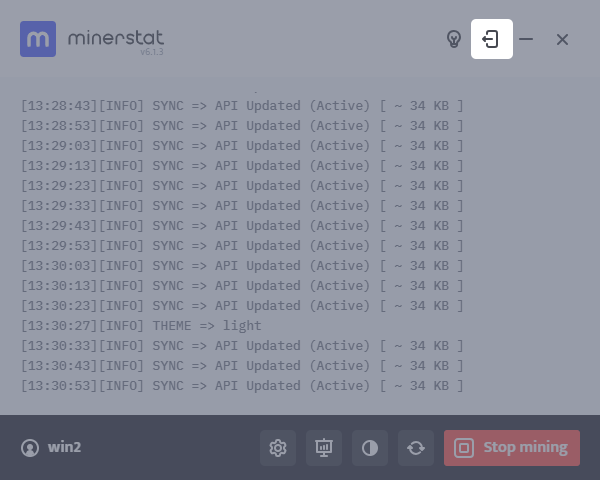Click the Stop mining button
Image resolution: width=600 pixels, height=480 pixels.
(x=512, y=448)
